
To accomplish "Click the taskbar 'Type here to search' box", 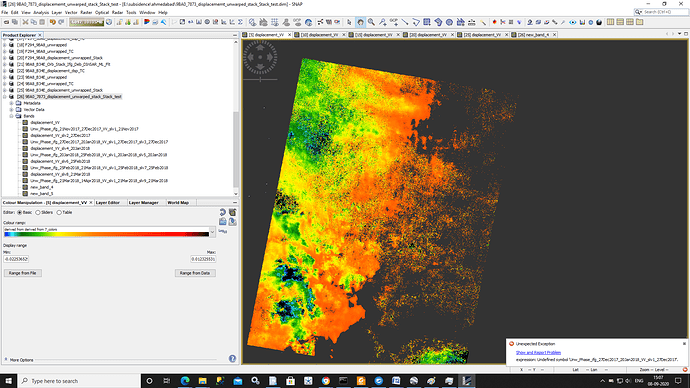I will [79, 381].
